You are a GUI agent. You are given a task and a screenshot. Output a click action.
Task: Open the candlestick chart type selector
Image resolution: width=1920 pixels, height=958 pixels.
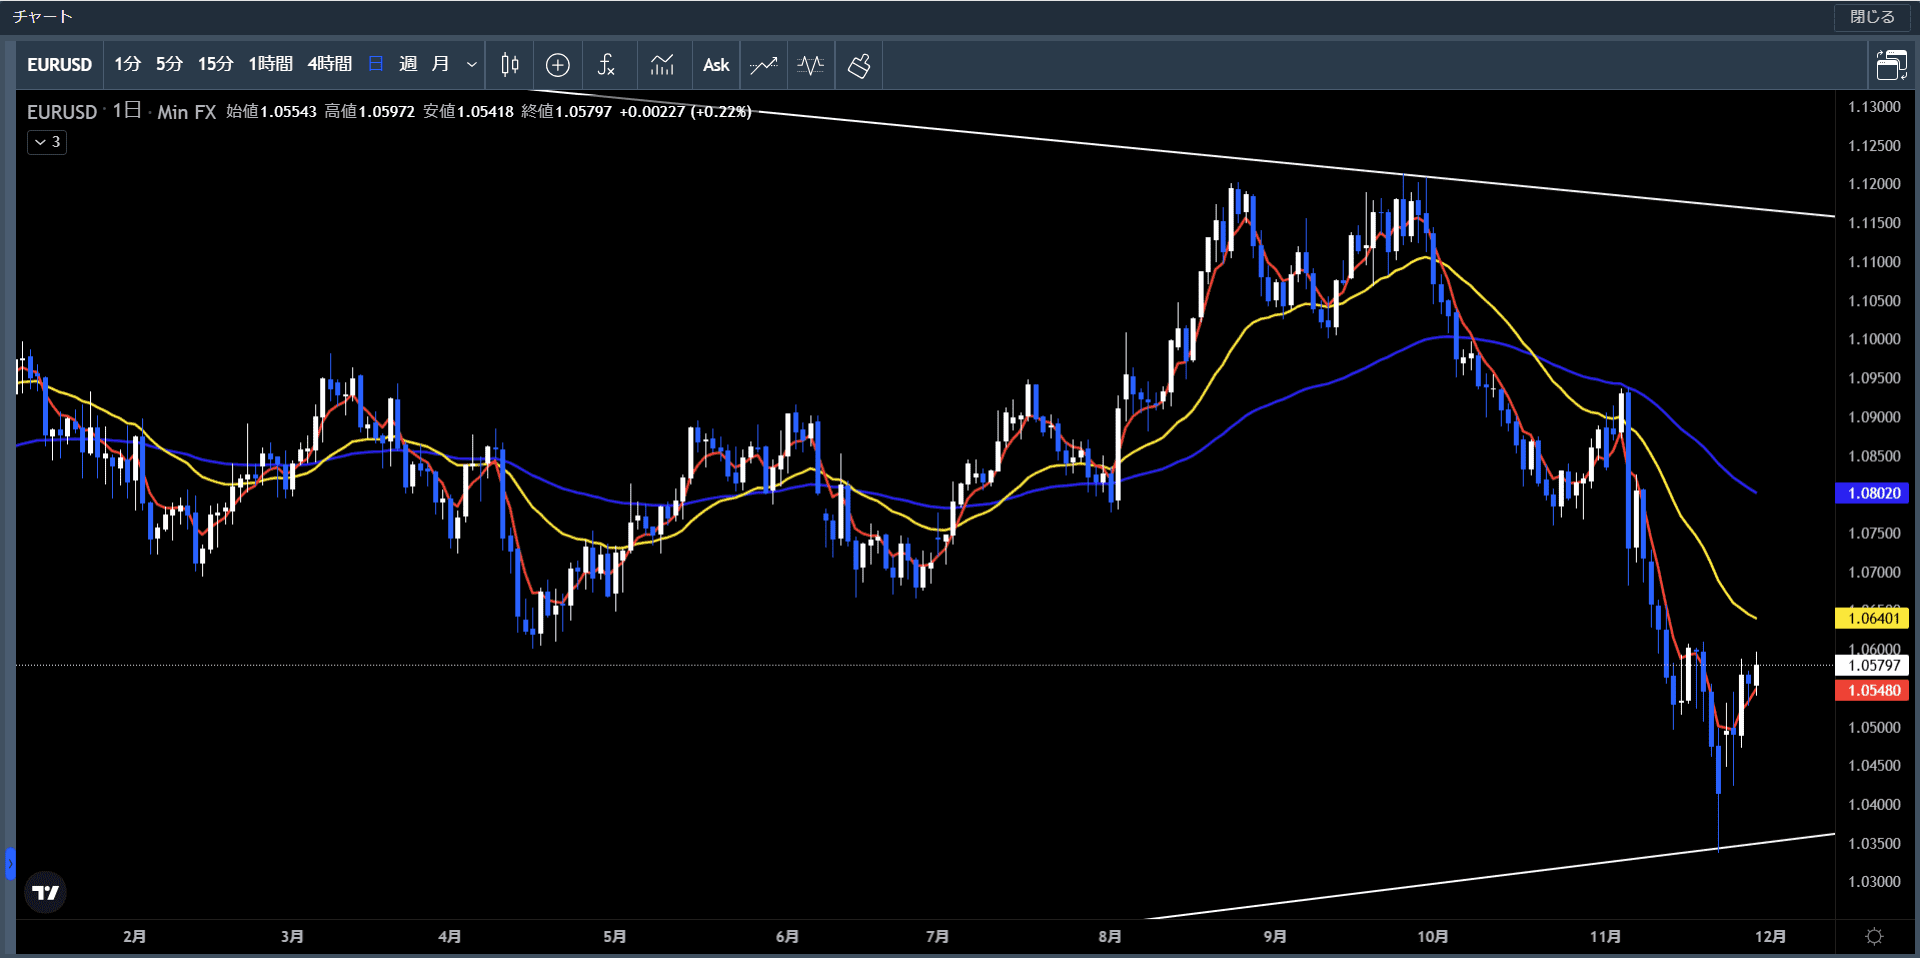coord(510,65)
